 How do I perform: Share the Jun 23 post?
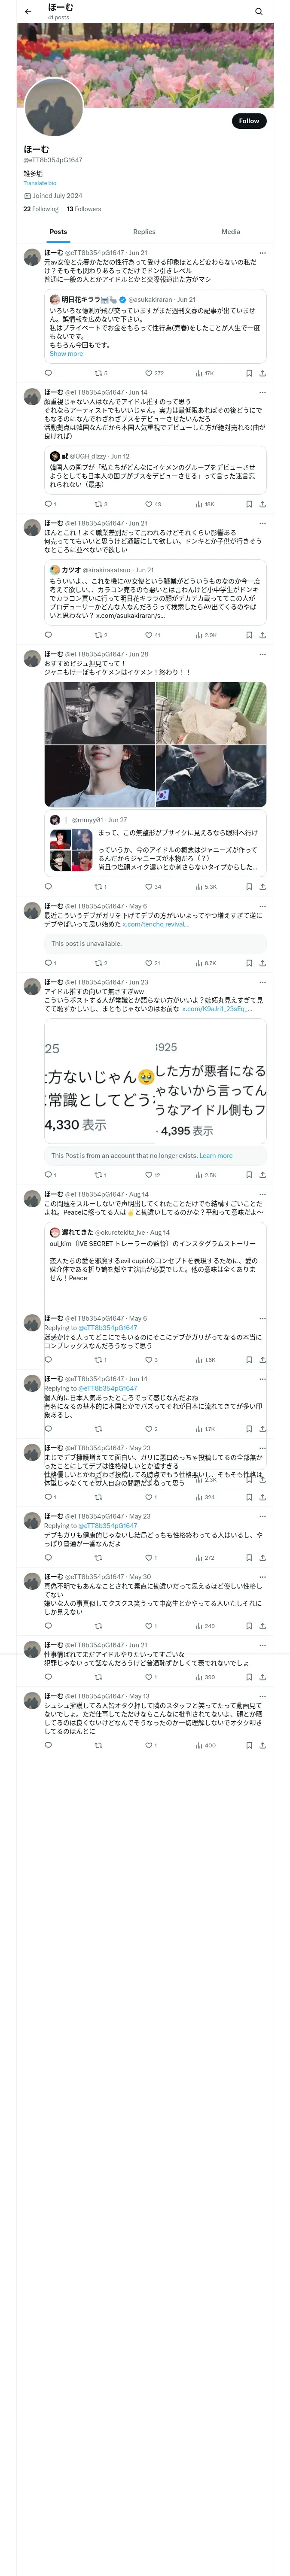coord(262,1175)
